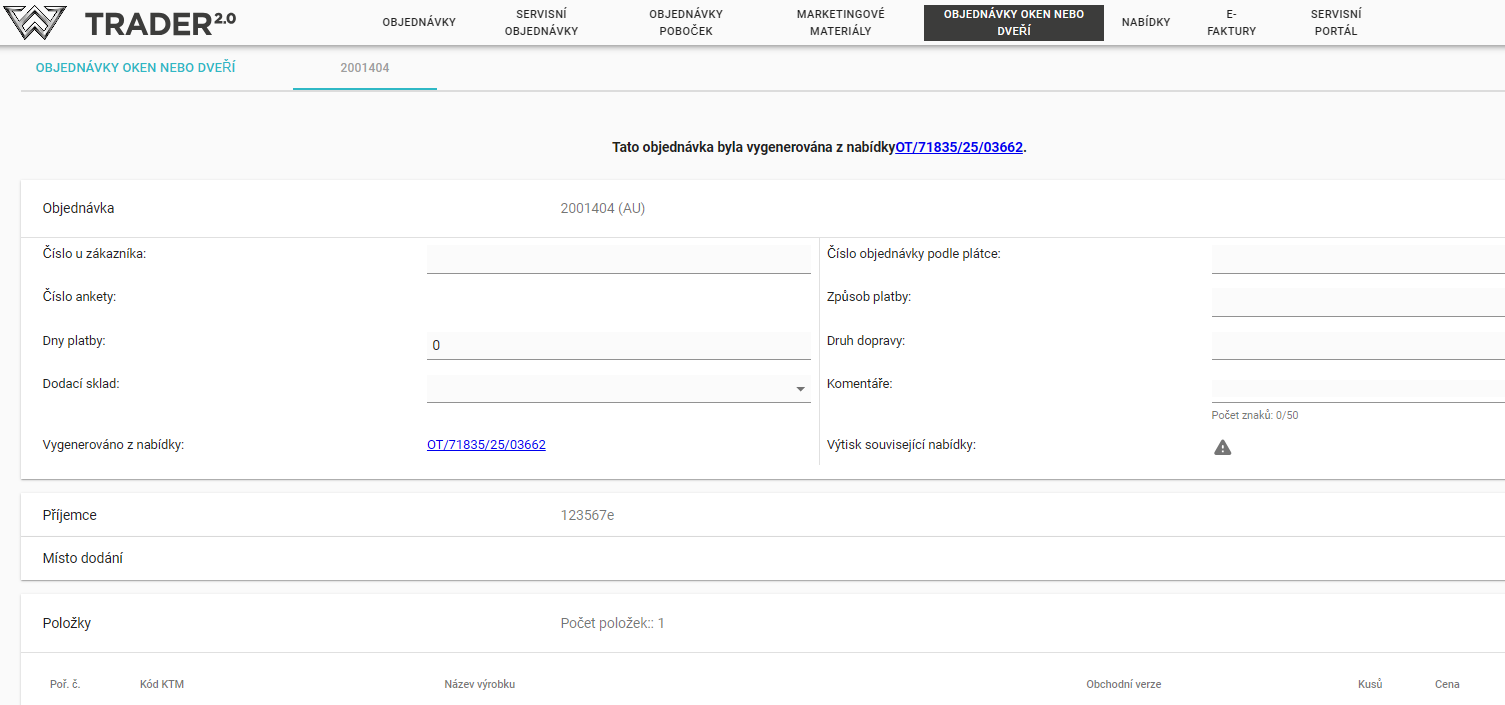
Task: Open the Vygenerováno z nabídky offer link
Action: 486,445
